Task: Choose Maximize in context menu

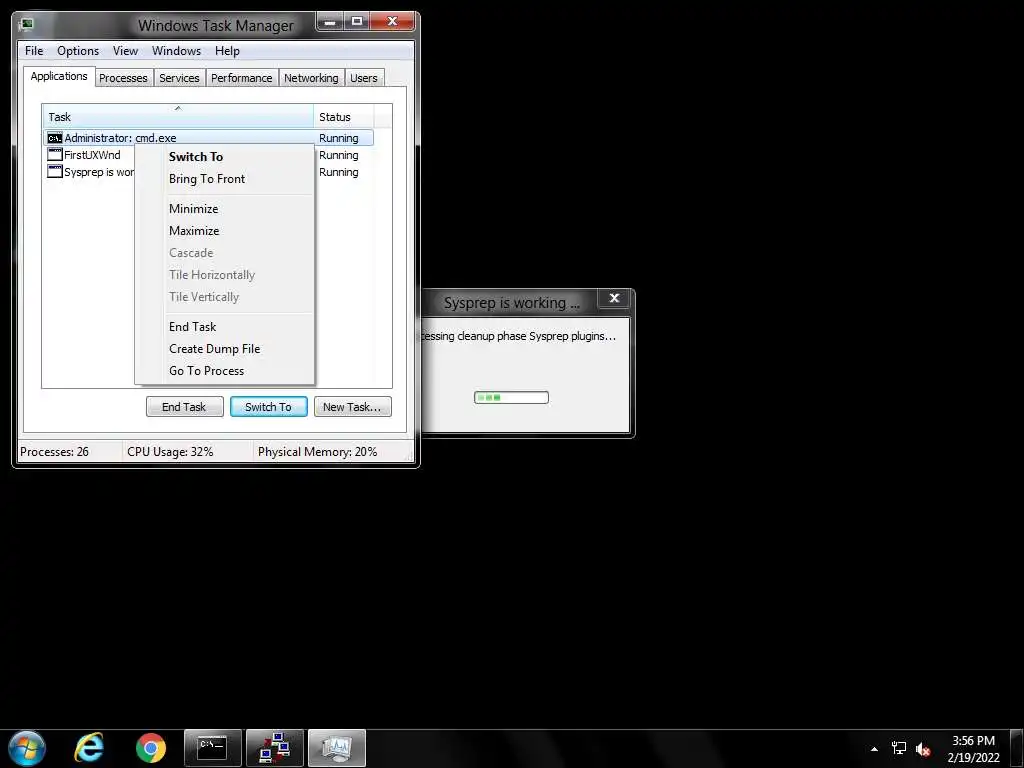Action: click(225, 231)
